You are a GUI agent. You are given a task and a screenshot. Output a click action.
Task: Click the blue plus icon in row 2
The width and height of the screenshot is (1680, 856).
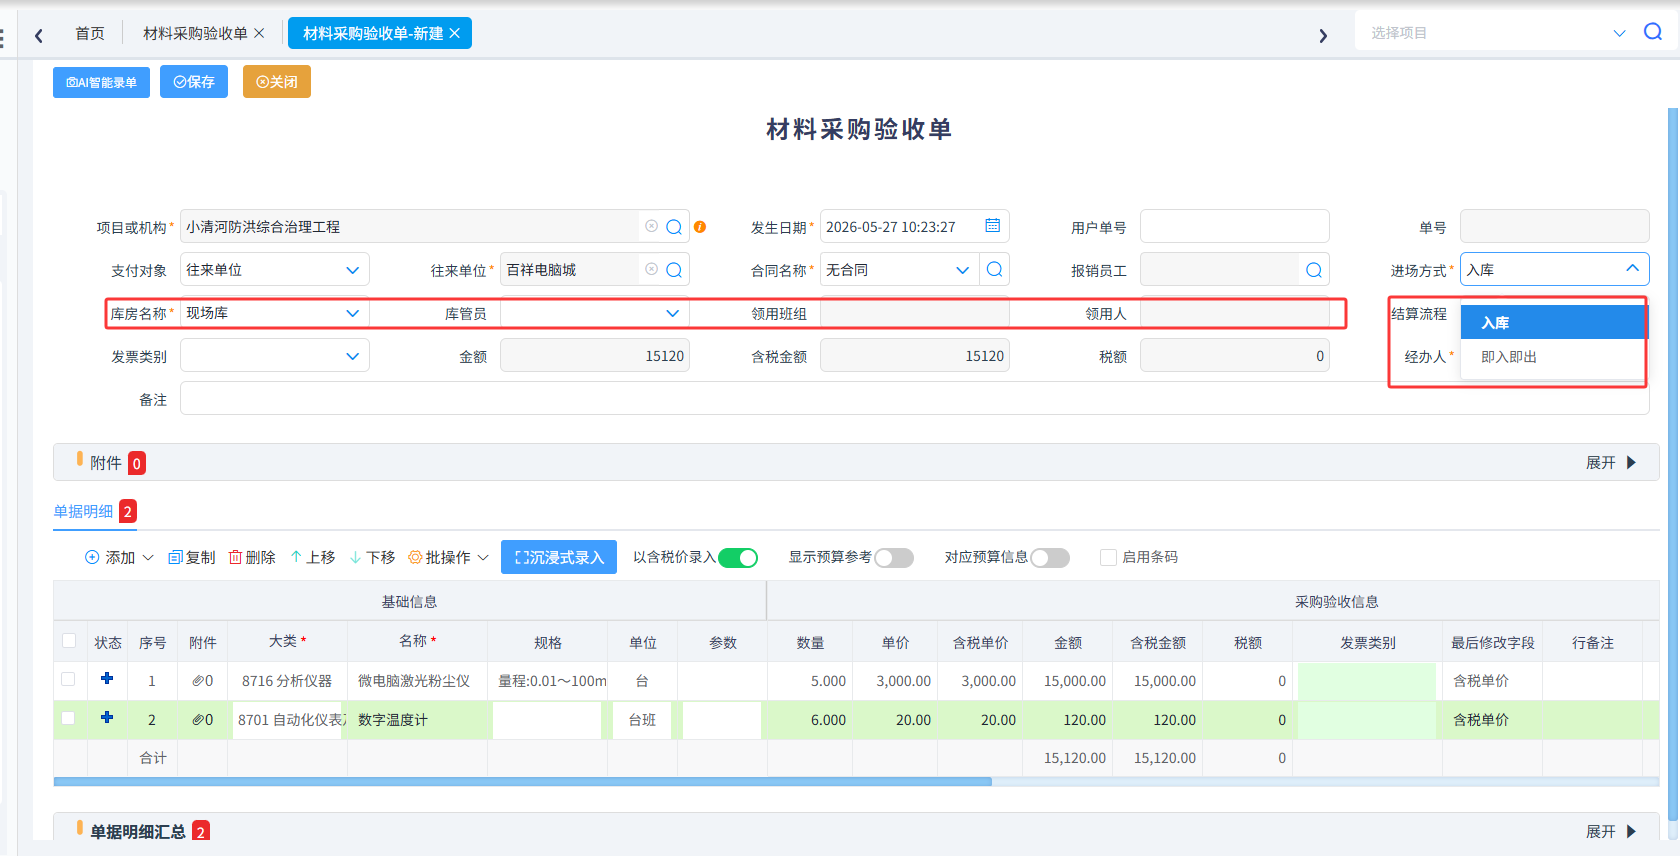[x=107, y=717]
